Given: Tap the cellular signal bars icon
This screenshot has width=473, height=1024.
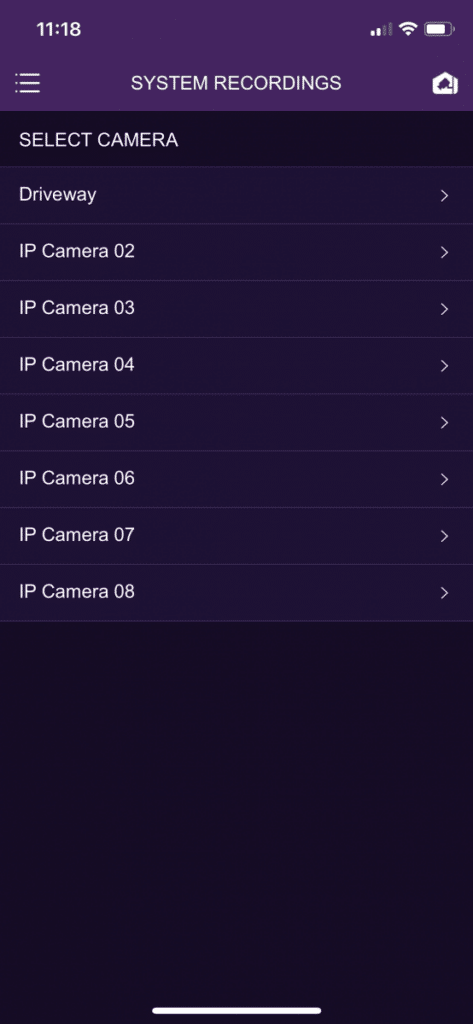Looking at the screenshot, I should 382,29.
